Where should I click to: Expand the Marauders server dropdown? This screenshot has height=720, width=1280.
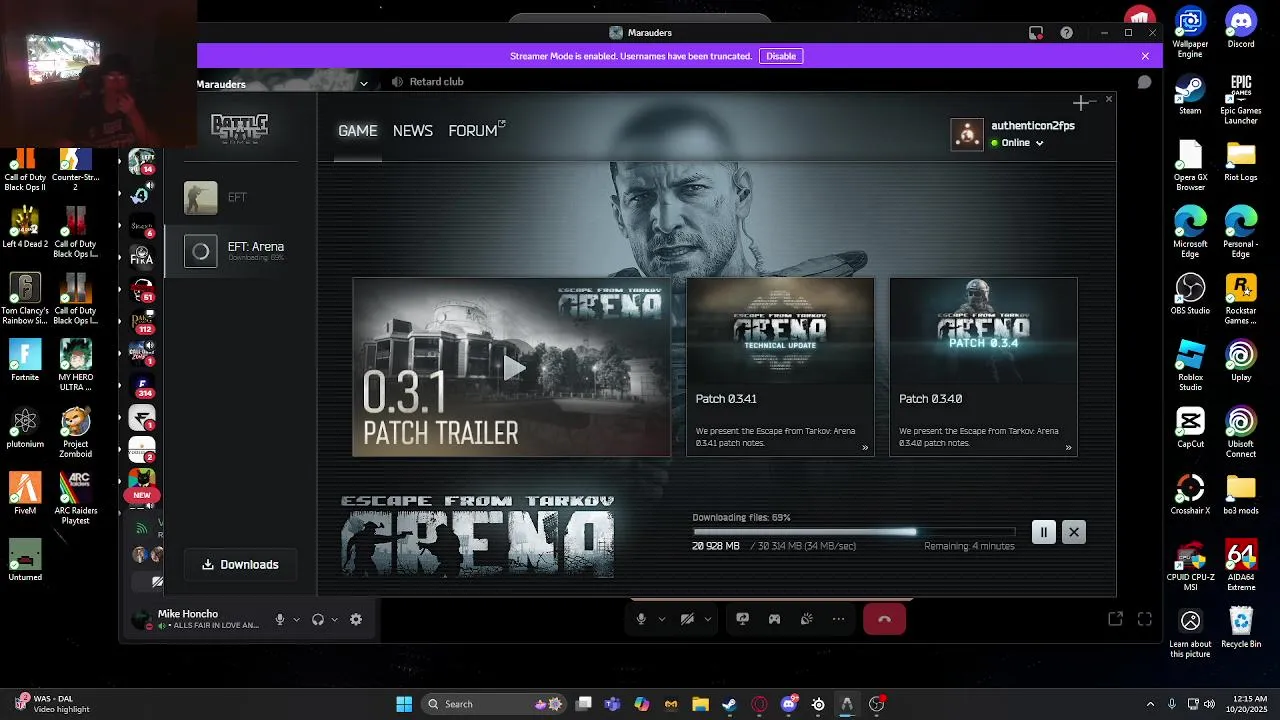[x=363, y=84]
